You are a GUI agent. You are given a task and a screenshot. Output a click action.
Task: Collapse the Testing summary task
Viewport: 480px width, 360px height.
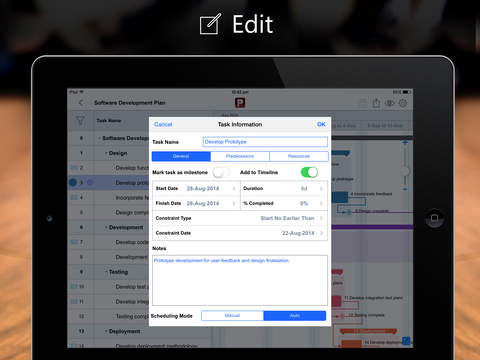[x=106, y=272]
